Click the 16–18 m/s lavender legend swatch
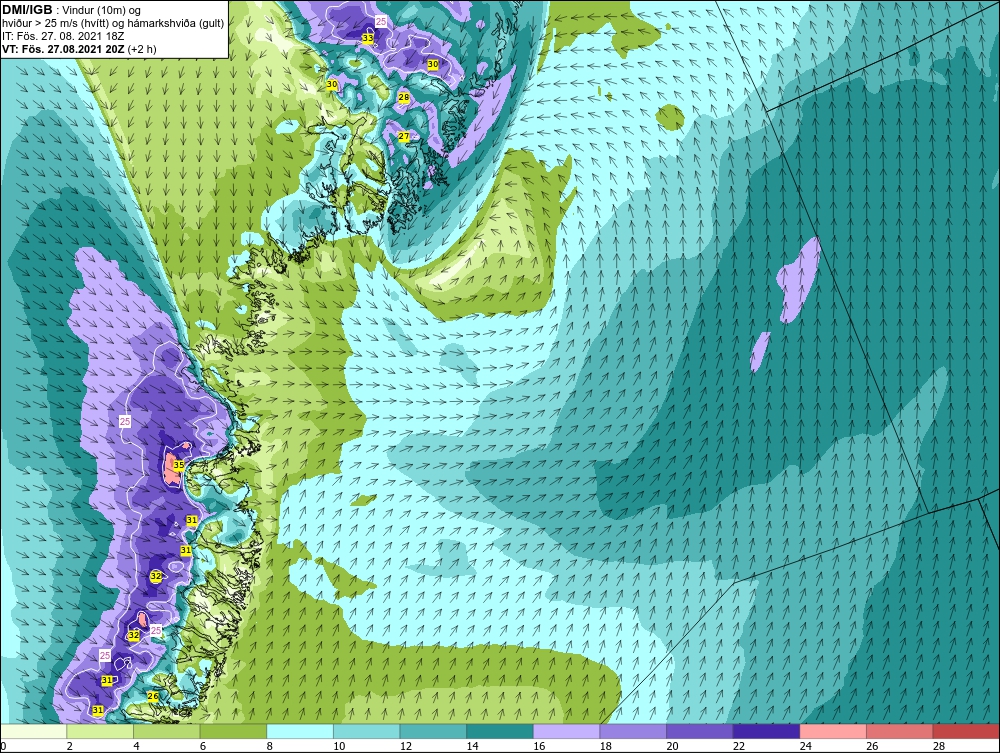Screen dimensions: 1000x753 (566, 731)
